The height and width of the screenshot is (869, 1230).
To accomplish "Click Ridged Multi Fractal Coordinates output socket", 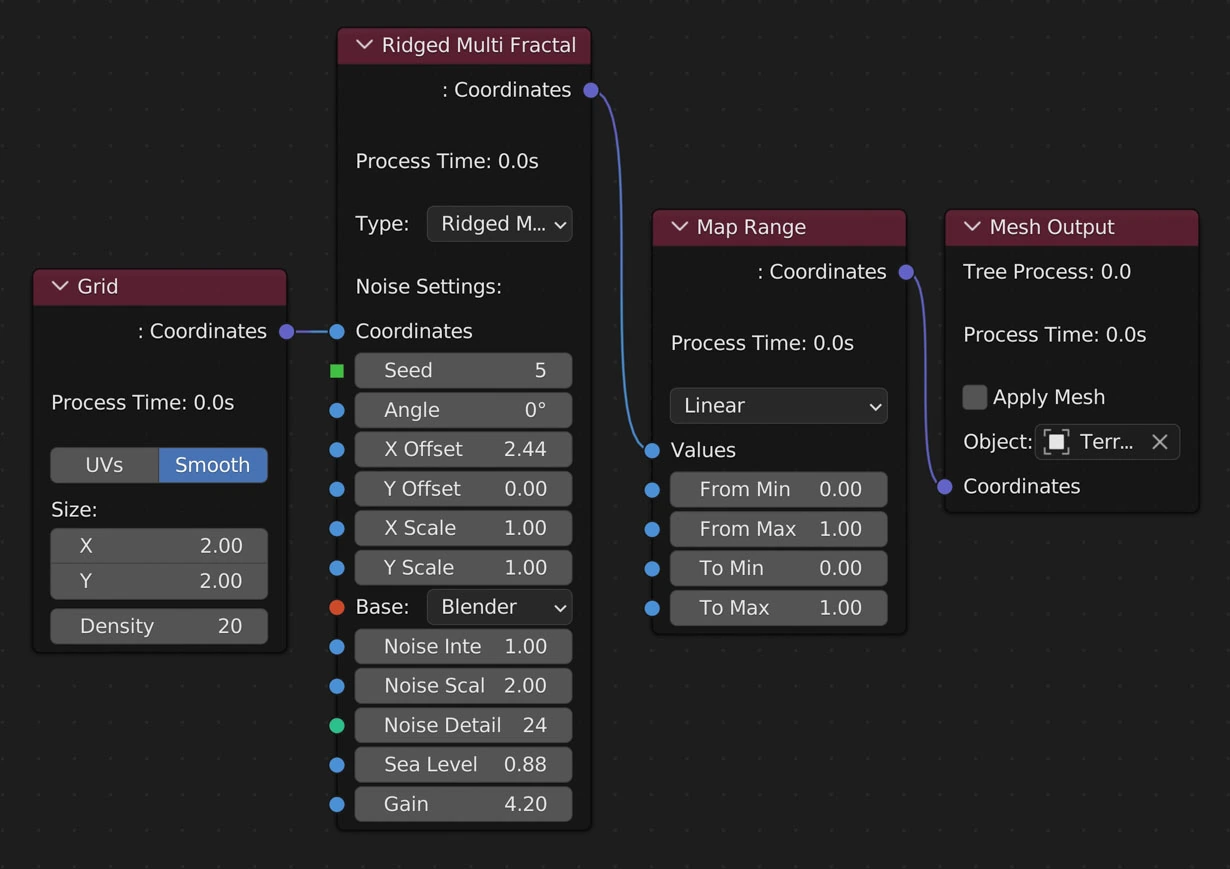I will pyautogui.click(x=591, y=90).
